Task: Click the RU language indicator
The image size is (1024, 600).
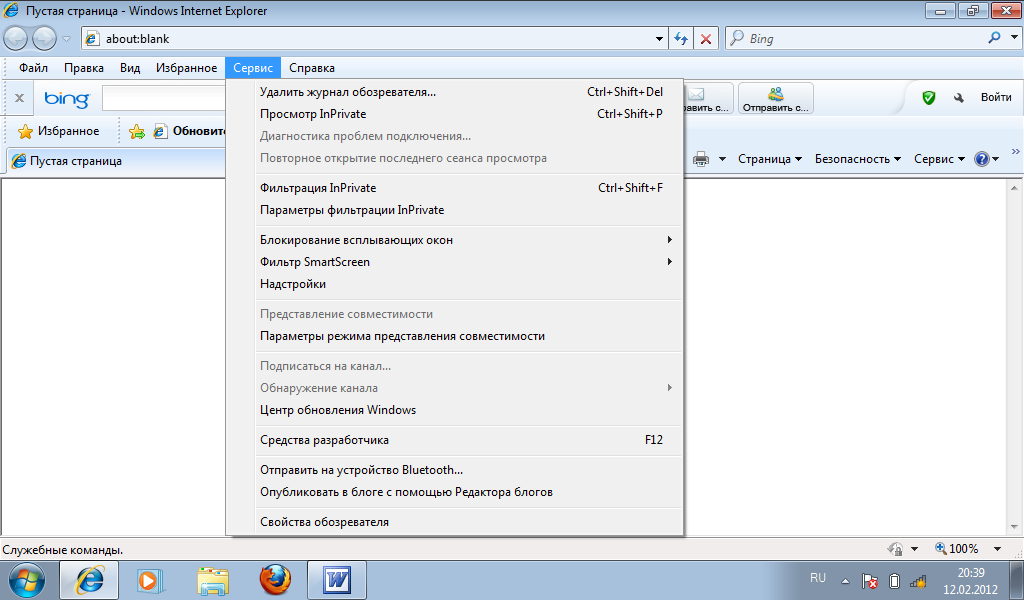Action: coord(818,578)
